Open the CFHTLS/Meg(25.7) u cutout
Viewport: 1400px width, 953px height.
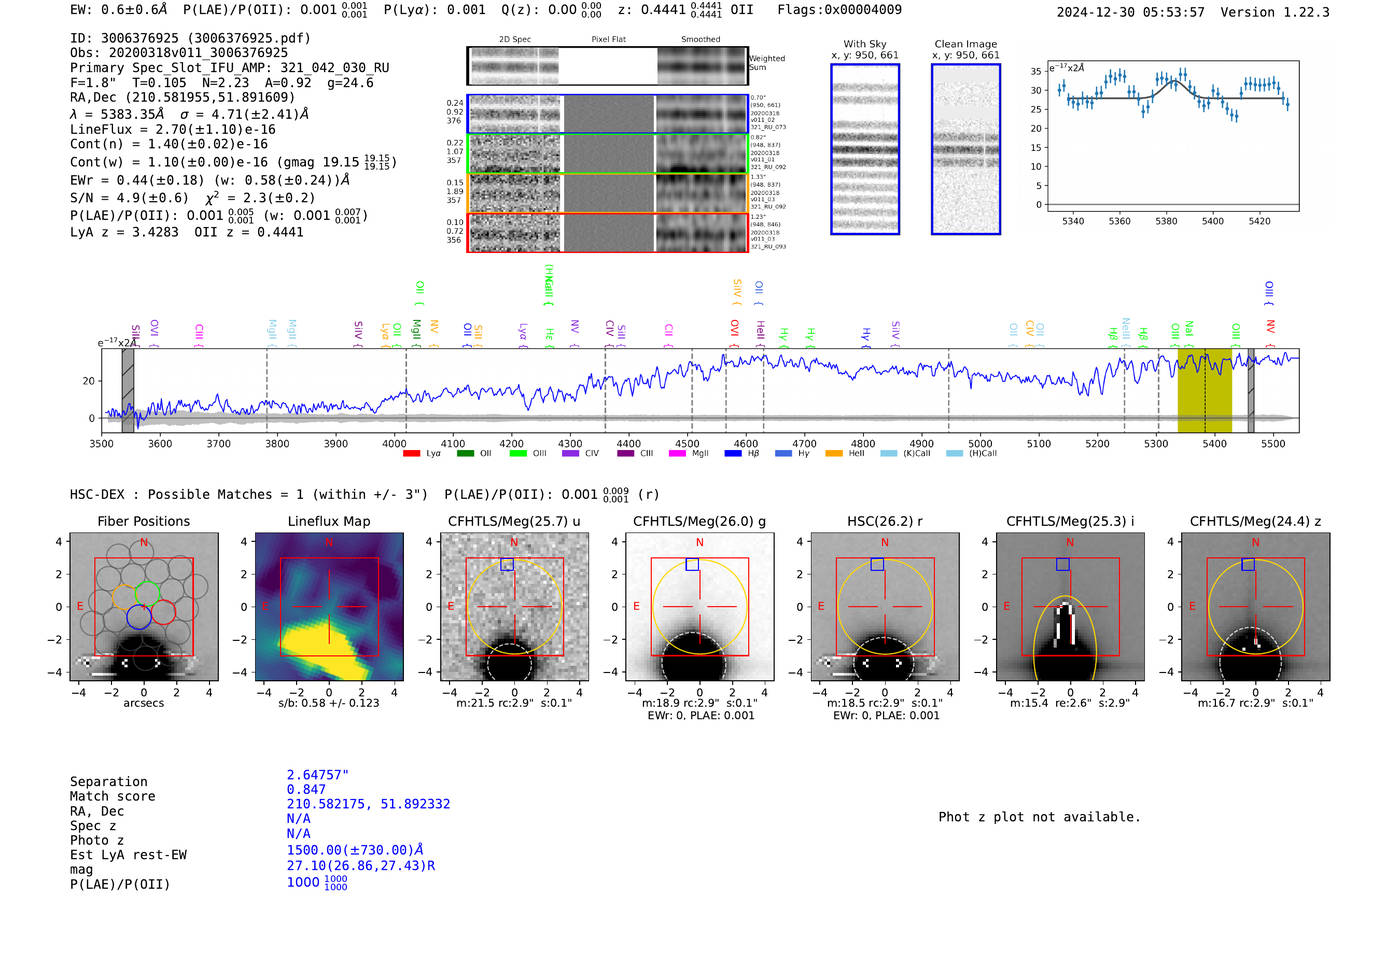click(514, 607)
